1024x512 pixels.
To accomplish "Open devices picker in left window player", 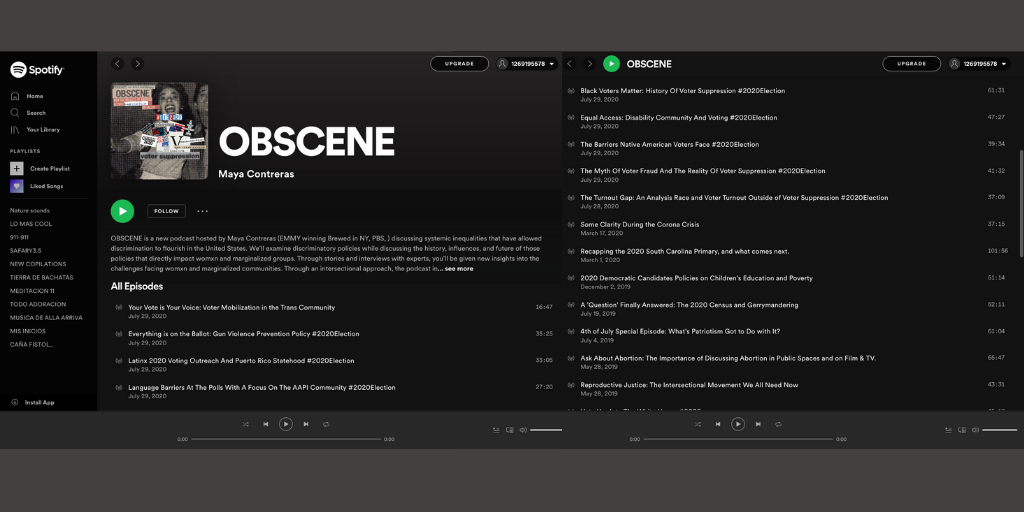I will click(509, 430).
